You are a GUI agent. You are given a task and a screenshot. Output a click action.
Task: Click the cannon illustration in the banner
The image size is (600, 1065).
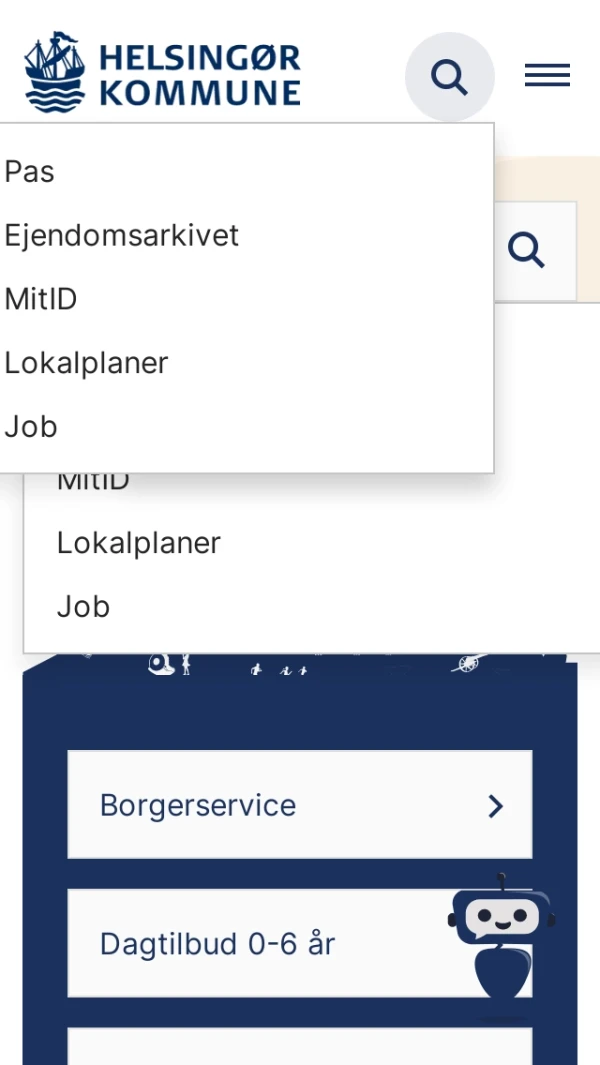point(468,663)
